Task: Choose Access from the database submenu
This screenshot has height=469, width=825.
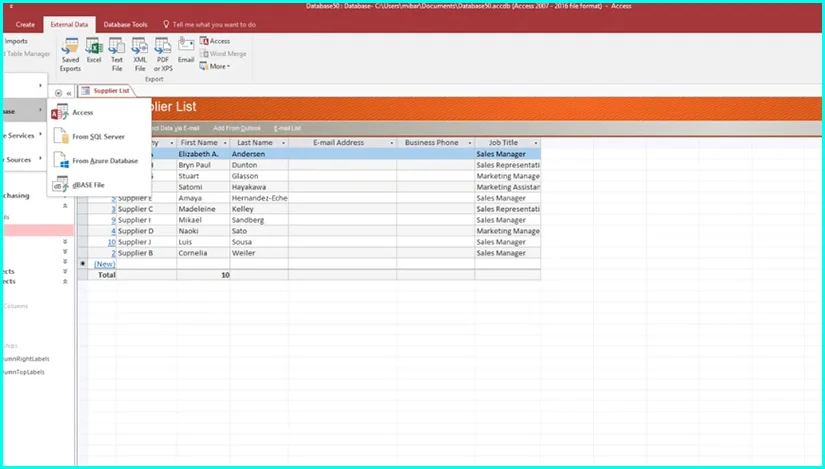Action: [x=83, y=113]
